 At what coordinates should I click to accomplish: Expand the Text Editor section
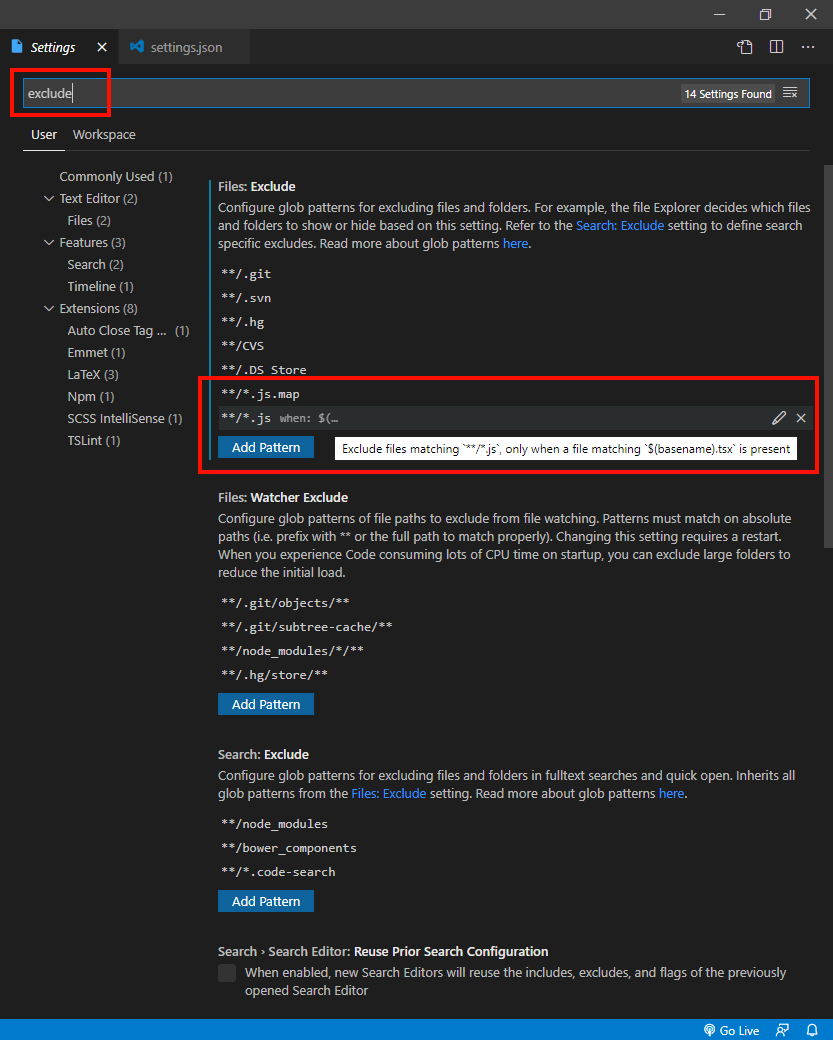[x=48, y=198]
